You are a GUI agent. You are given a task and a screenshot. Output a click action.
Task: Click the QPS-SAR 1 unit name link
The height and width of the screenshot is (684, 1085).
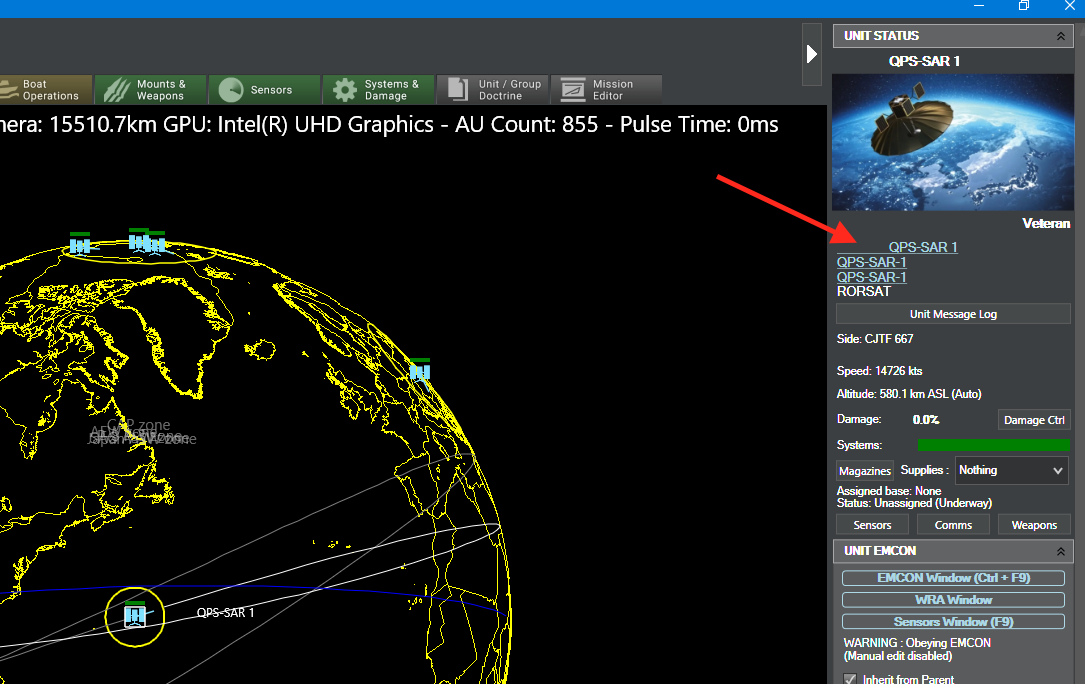tap(923, 247)
